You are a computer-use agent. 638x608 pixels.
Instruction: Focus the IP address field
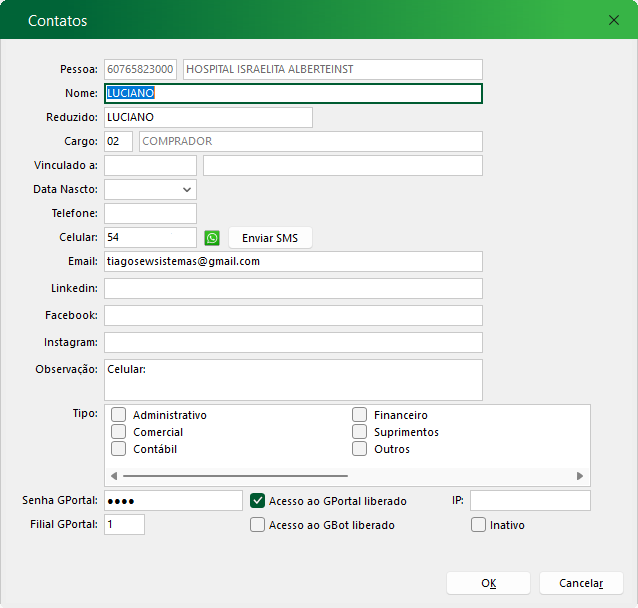[x=530, y=500]
